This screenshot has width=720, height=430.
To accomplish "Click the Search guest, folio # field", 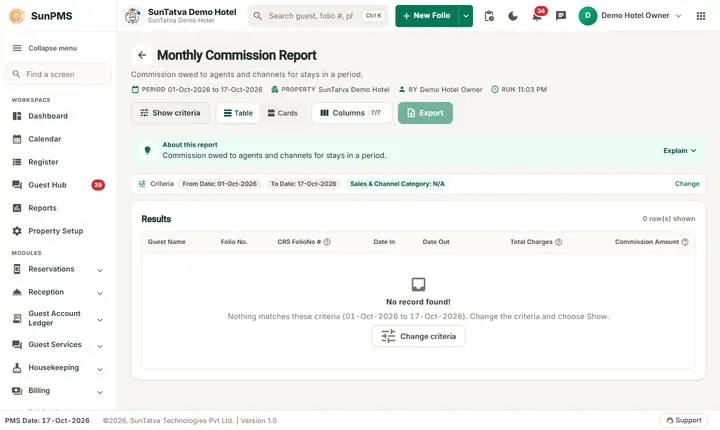I will [x=318, y=16].
